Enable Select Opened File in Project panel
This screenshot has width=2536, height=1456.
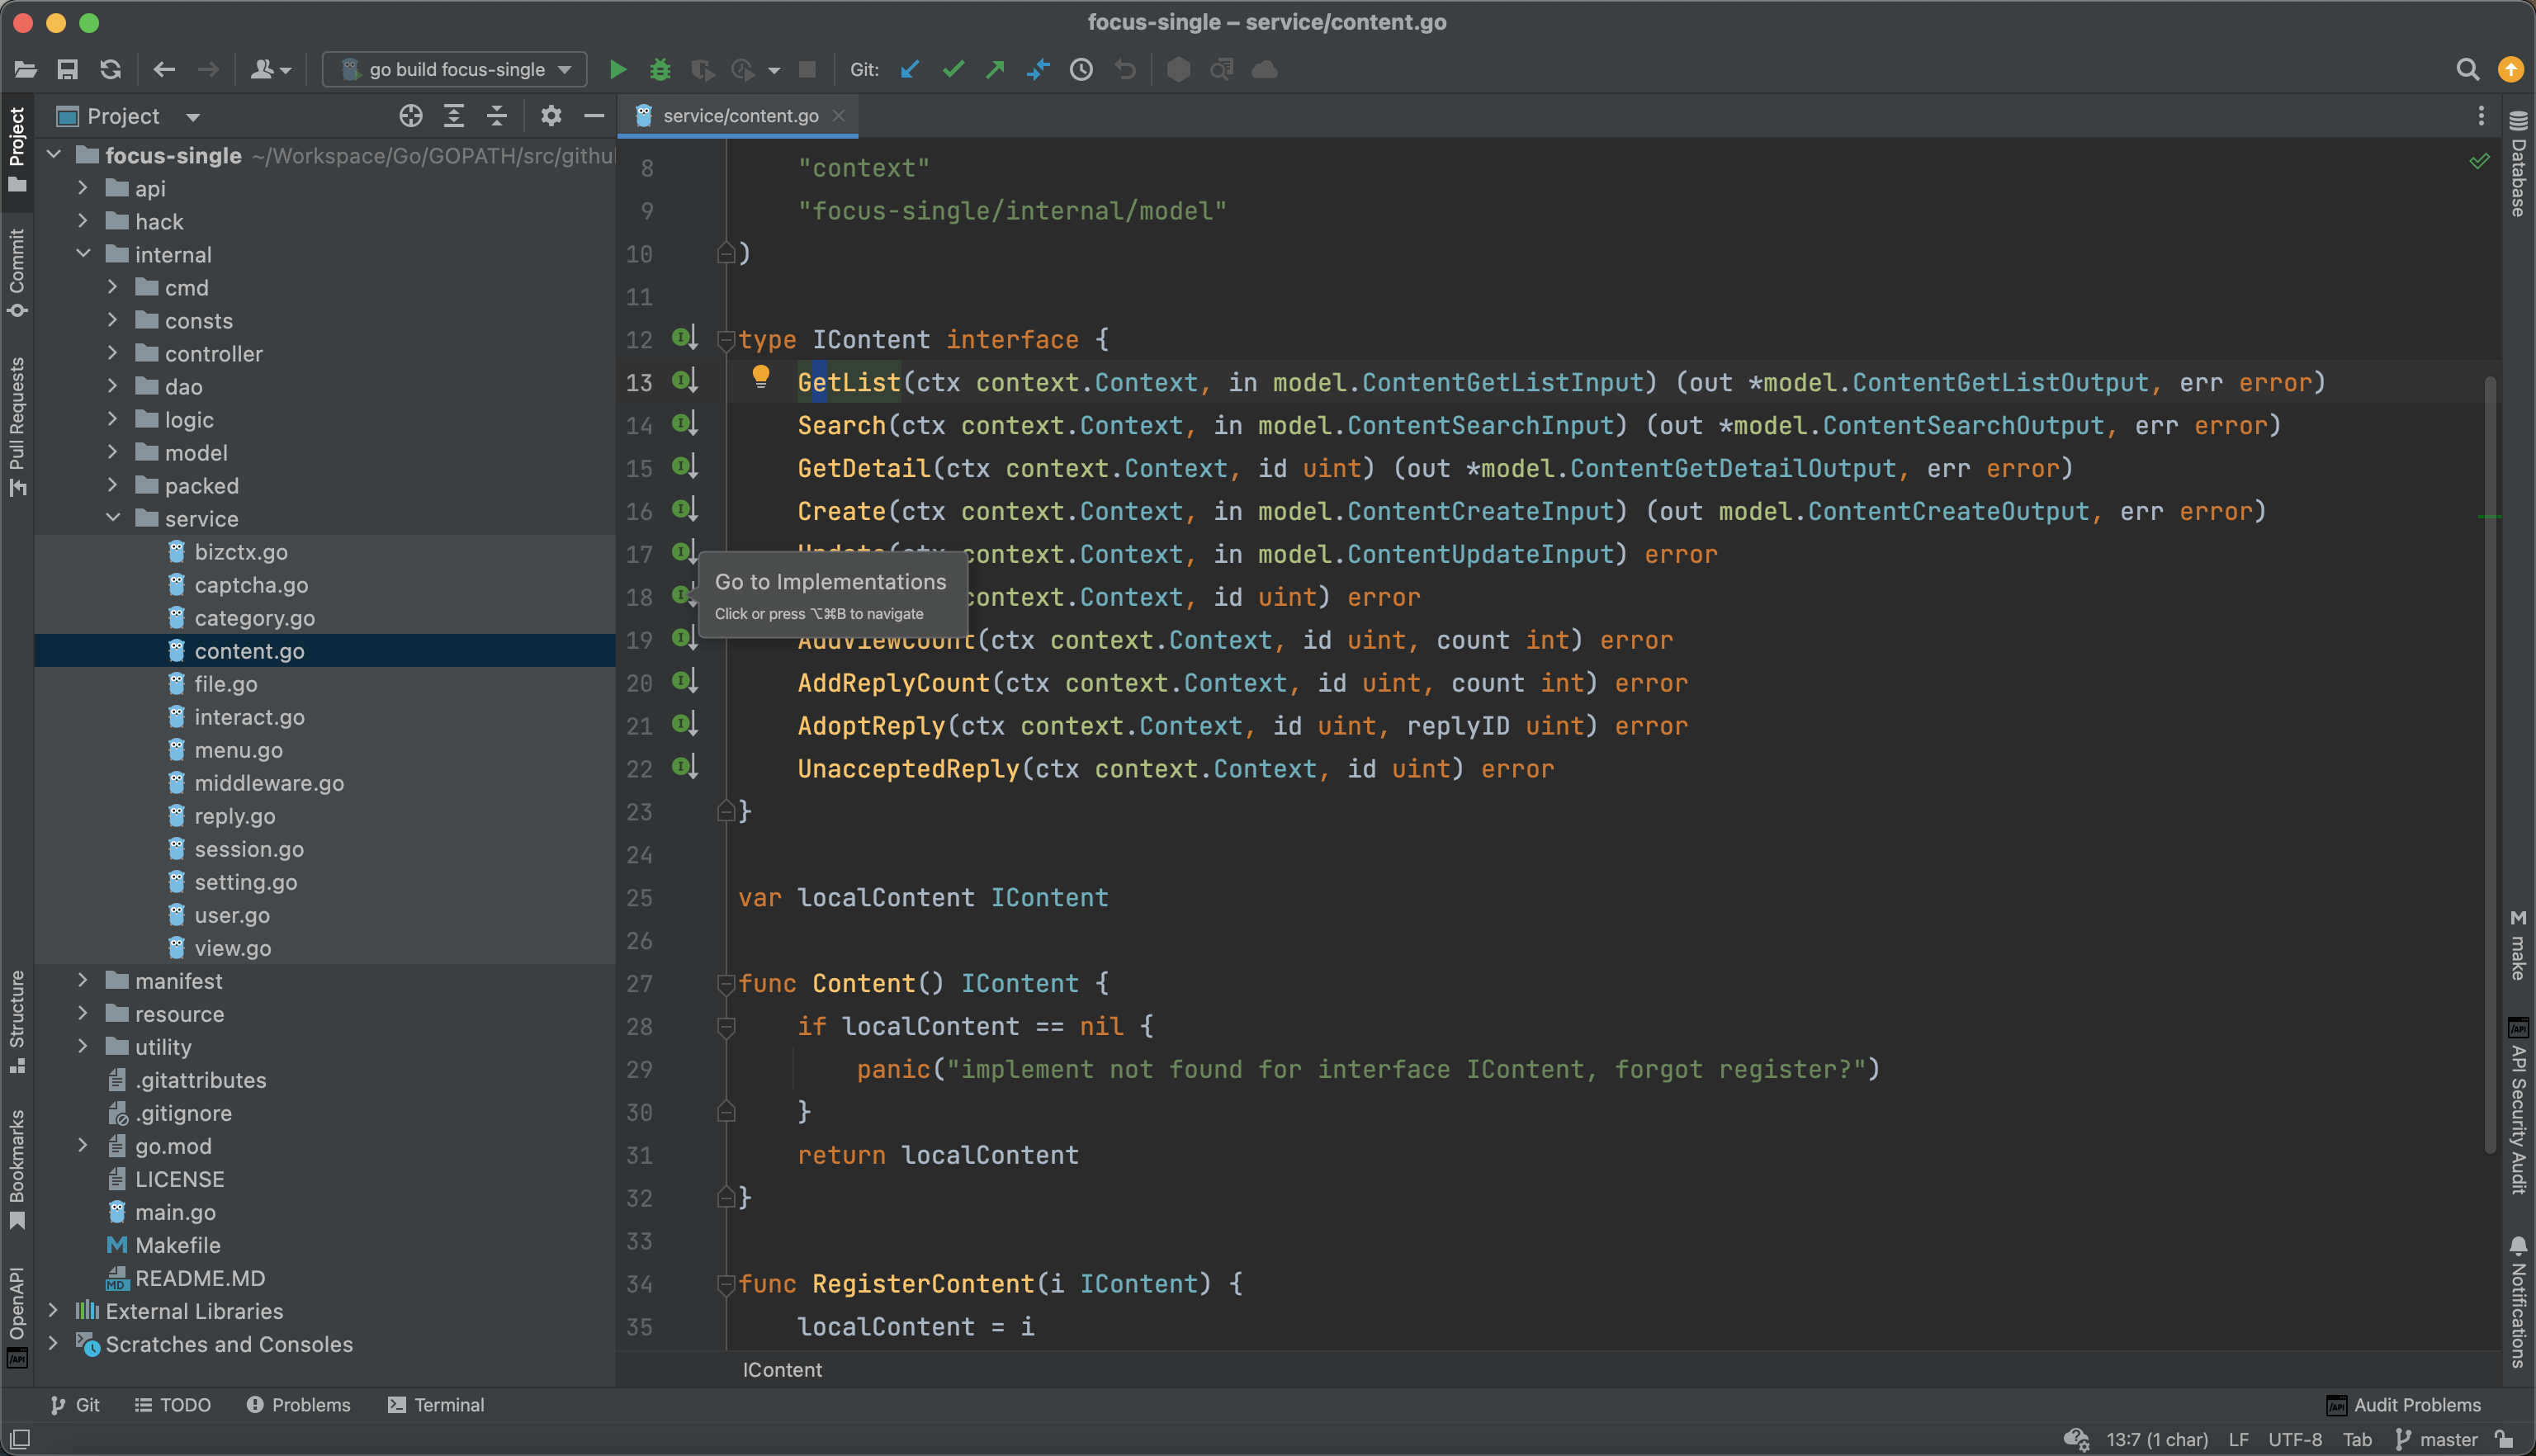pos(410,115)
